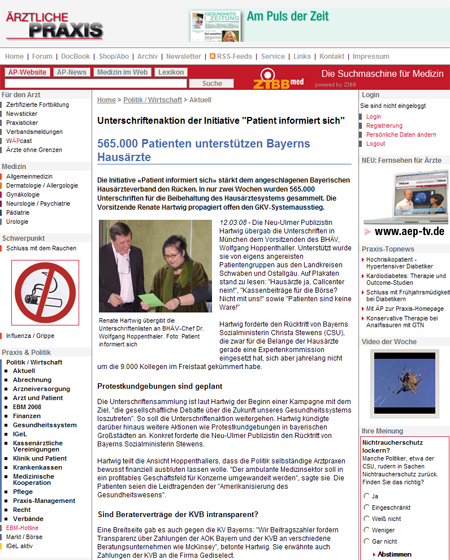Open the Praxisticker sidebar link
The width and height of the screenshot is (450, 560).
coord(22,122)
